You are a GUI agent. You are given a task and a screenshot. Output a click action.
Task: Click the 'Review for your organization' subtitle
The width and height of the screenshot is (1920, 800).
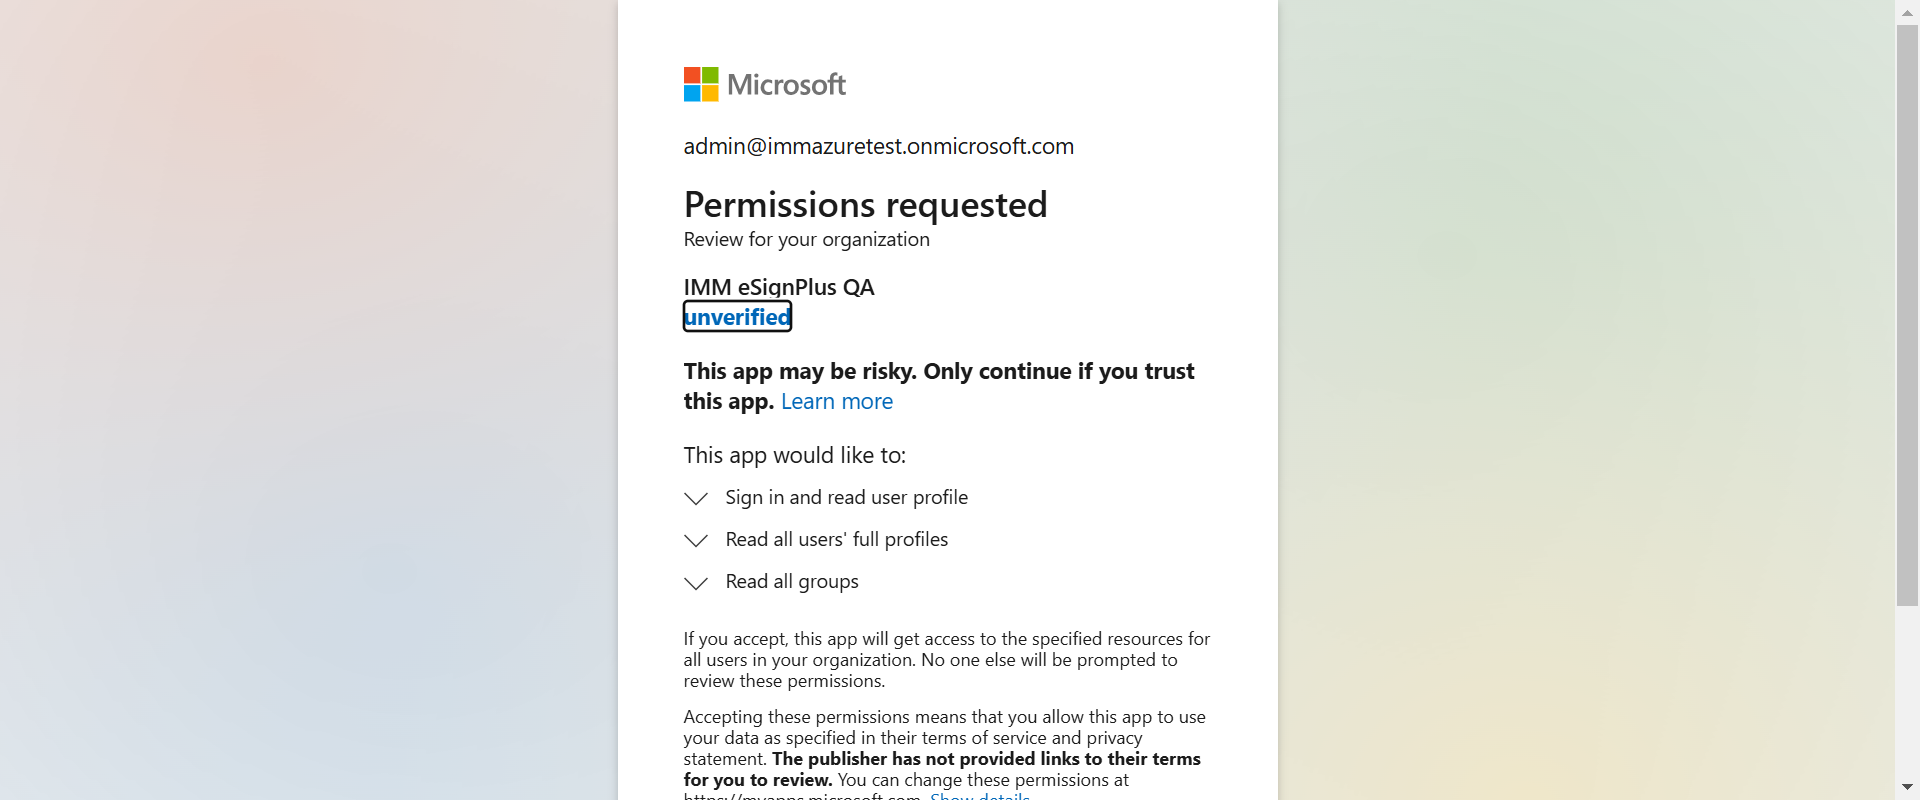[806, 240]
